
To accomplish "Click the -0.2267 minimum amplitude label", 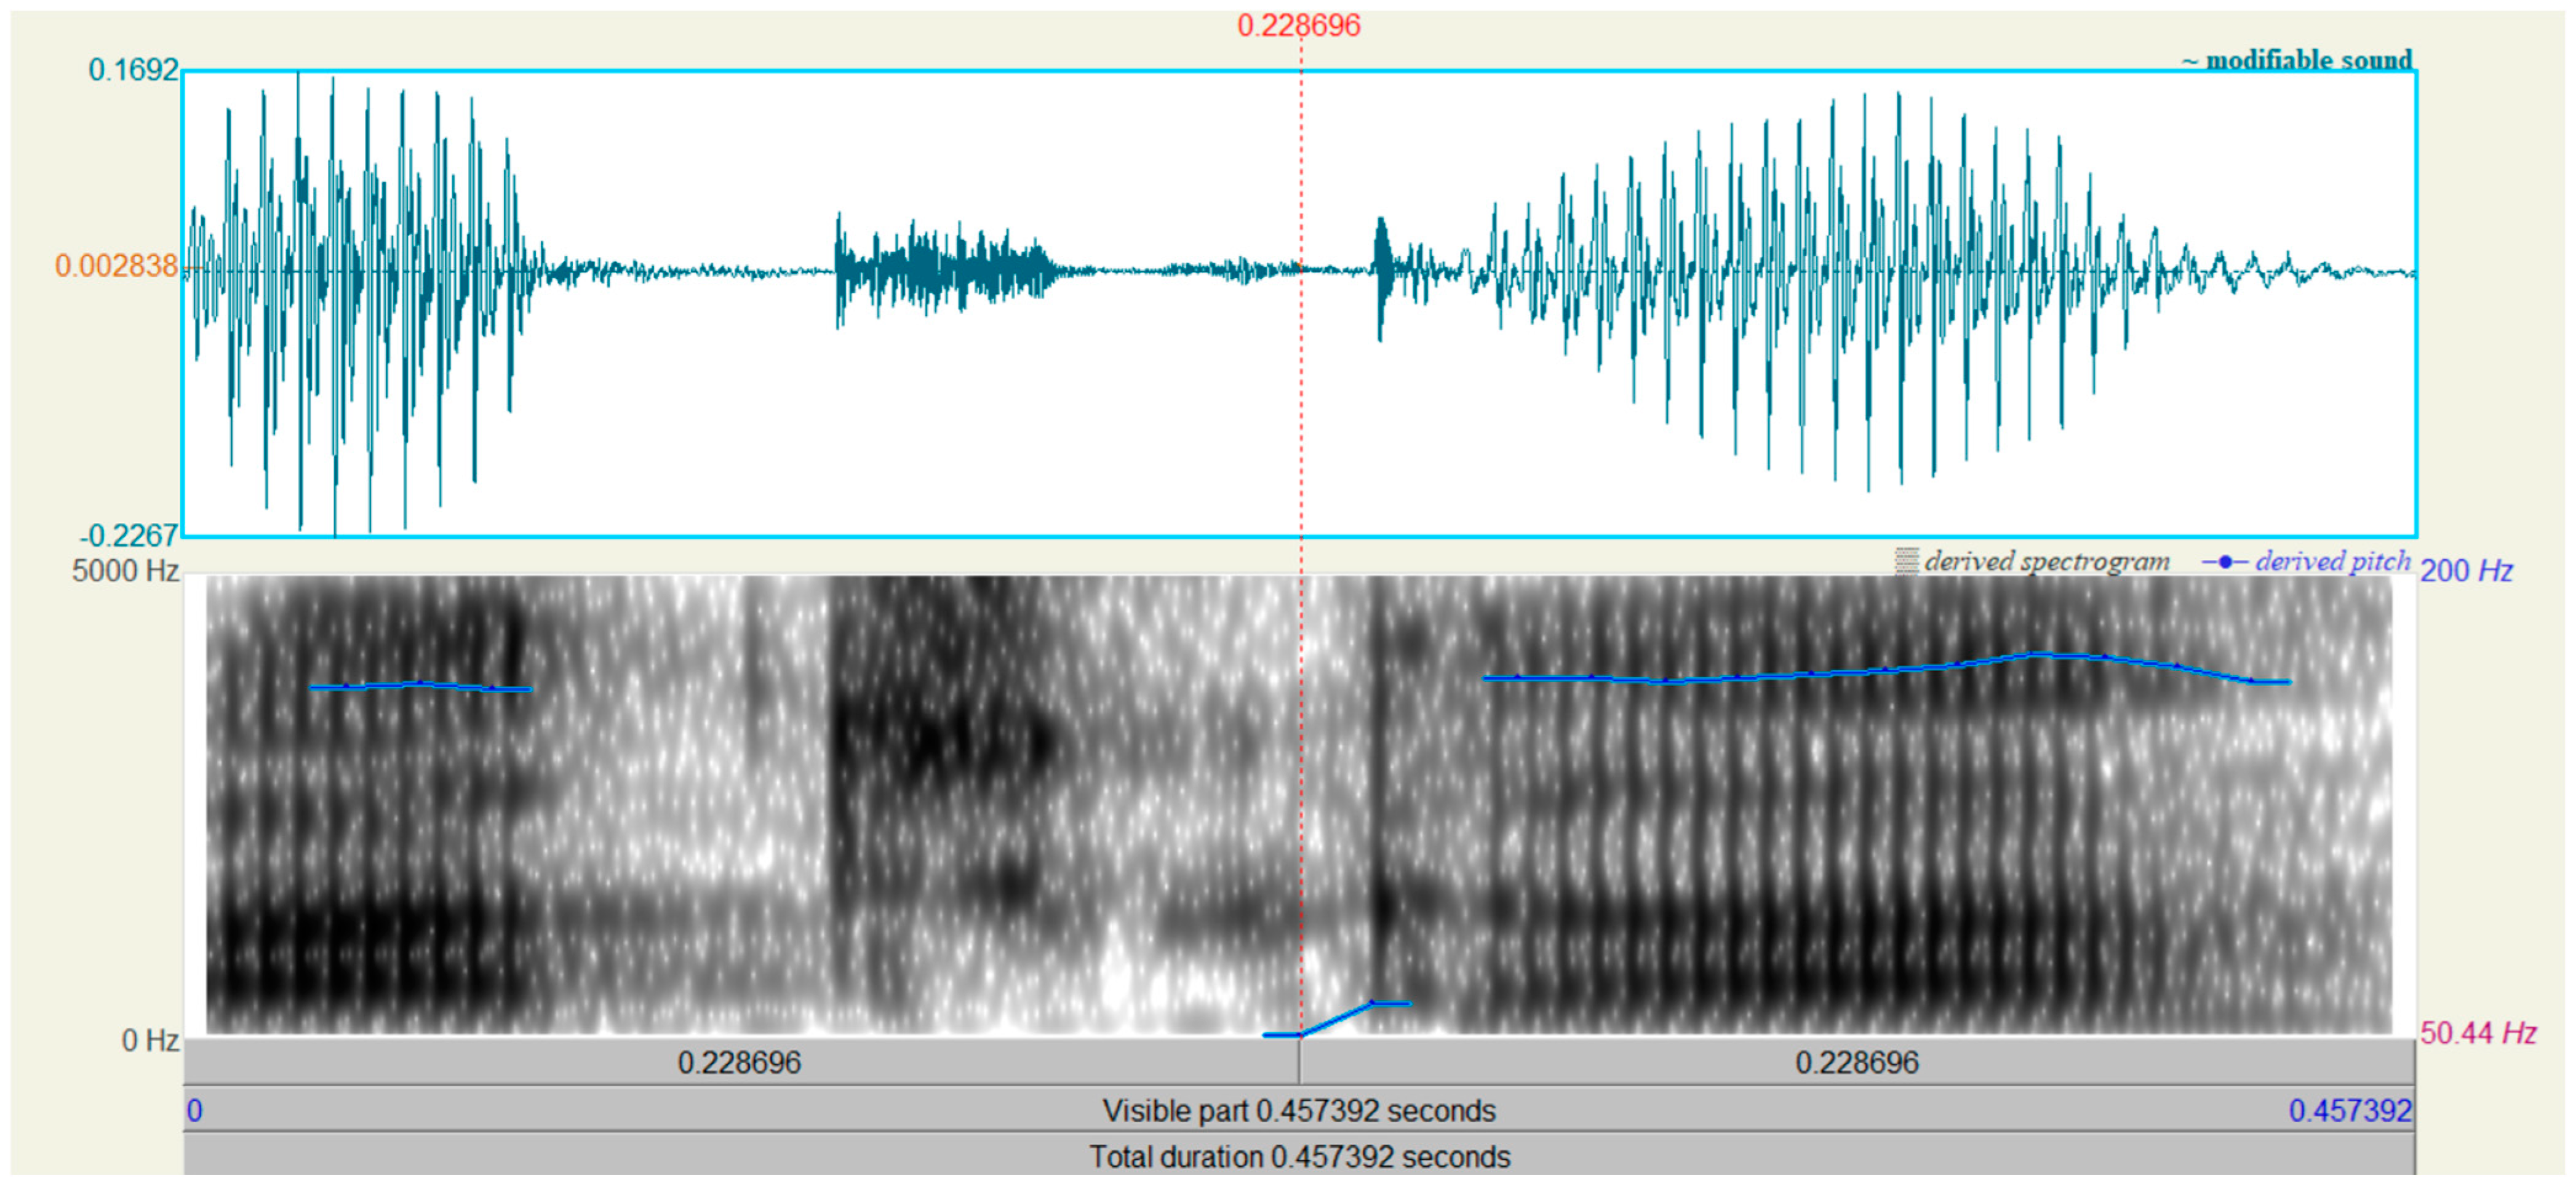I will [x=129, y=536].
